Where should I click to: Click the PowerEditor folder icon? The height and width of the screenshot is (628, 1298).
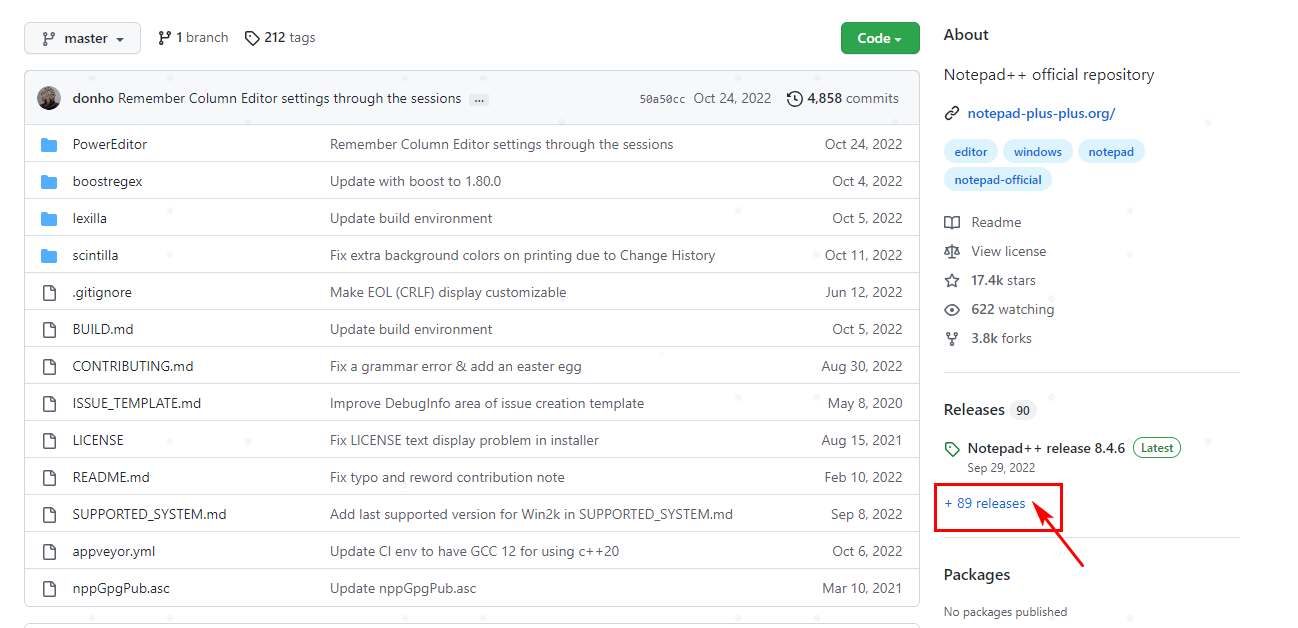(x=49, y=145)
